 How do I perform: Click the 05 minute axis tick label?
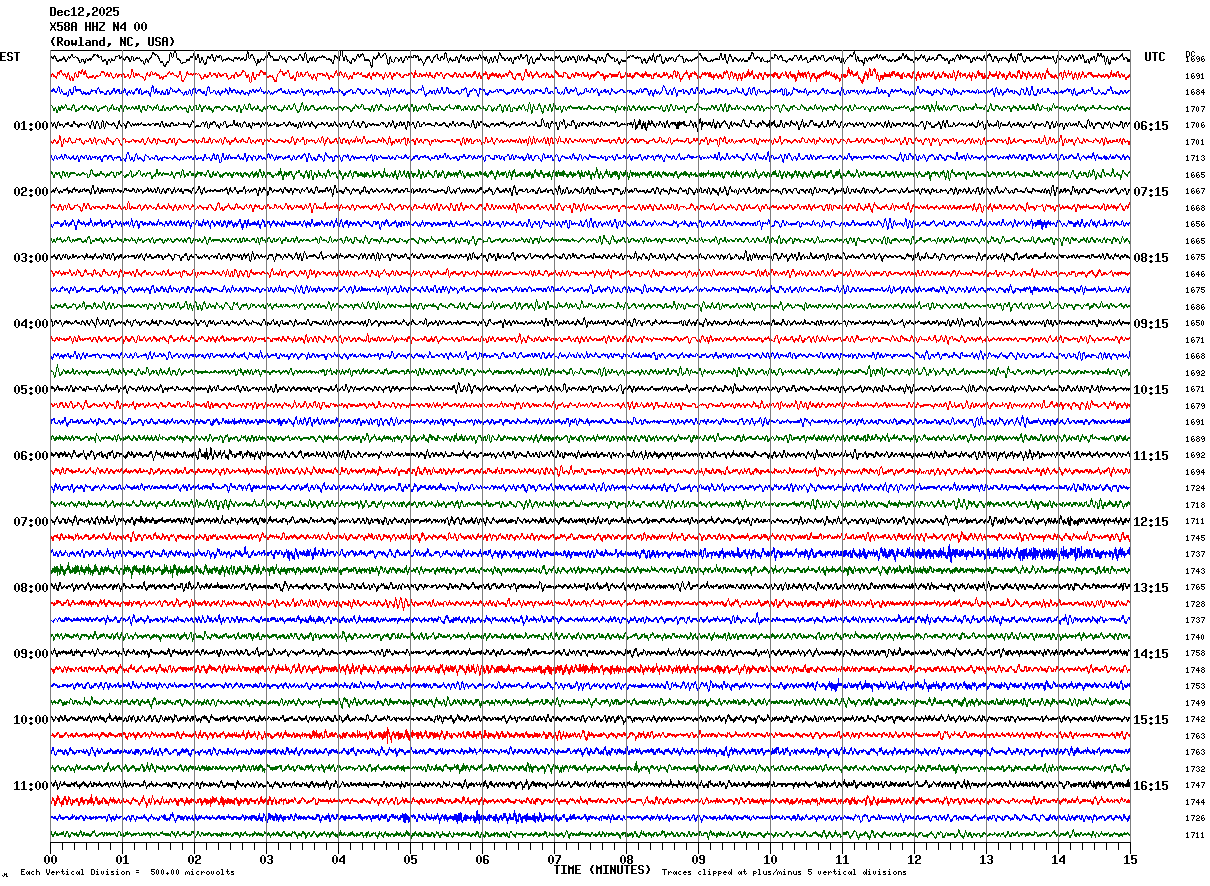410,859
